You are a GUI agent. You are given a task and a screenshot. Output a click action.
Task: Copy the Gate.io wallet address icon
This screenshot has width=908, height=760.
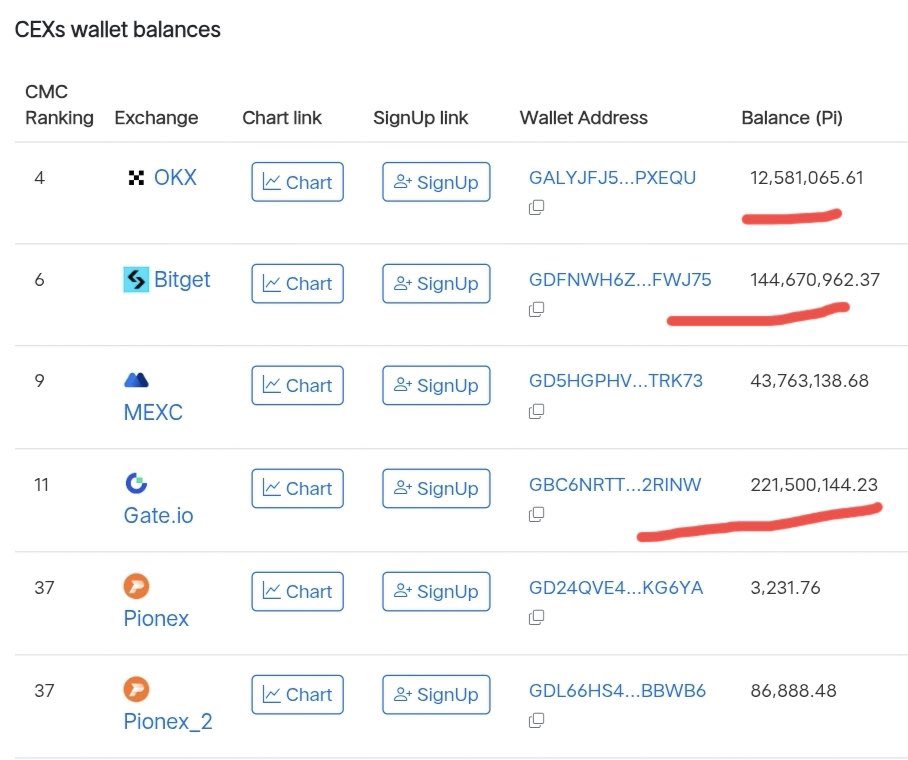(x=536, y=514)
